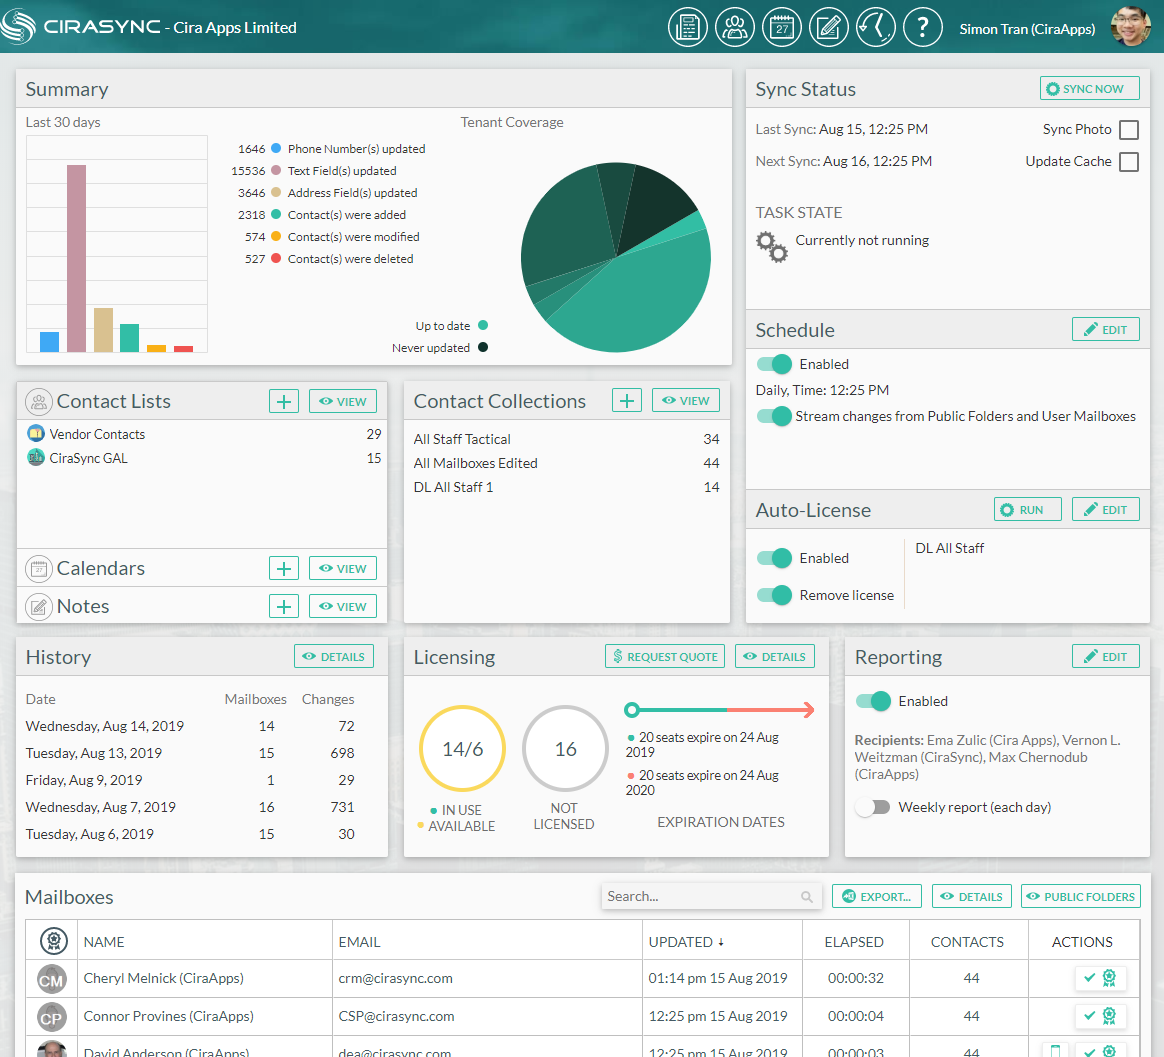Click the magnifier icon in the Mailboxes search box

tap(807, 896)
